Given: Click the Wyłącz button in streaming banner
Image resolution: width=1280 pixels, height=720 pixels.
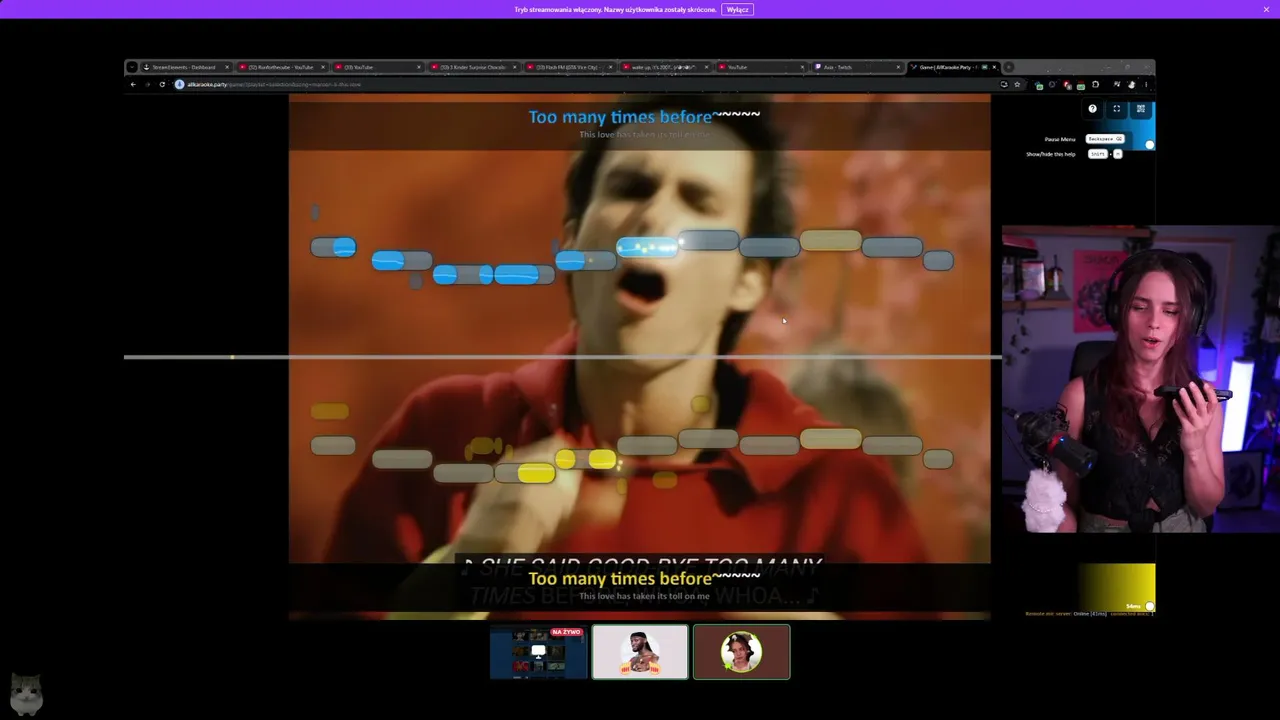Looking at the screenshot, I should tap(738, 9).
